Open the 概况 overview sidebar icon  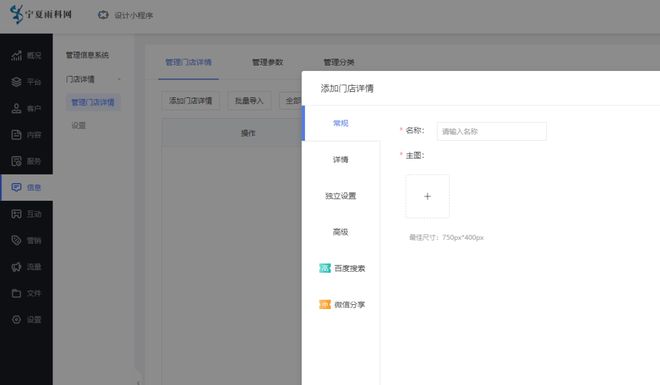[16, 56]
